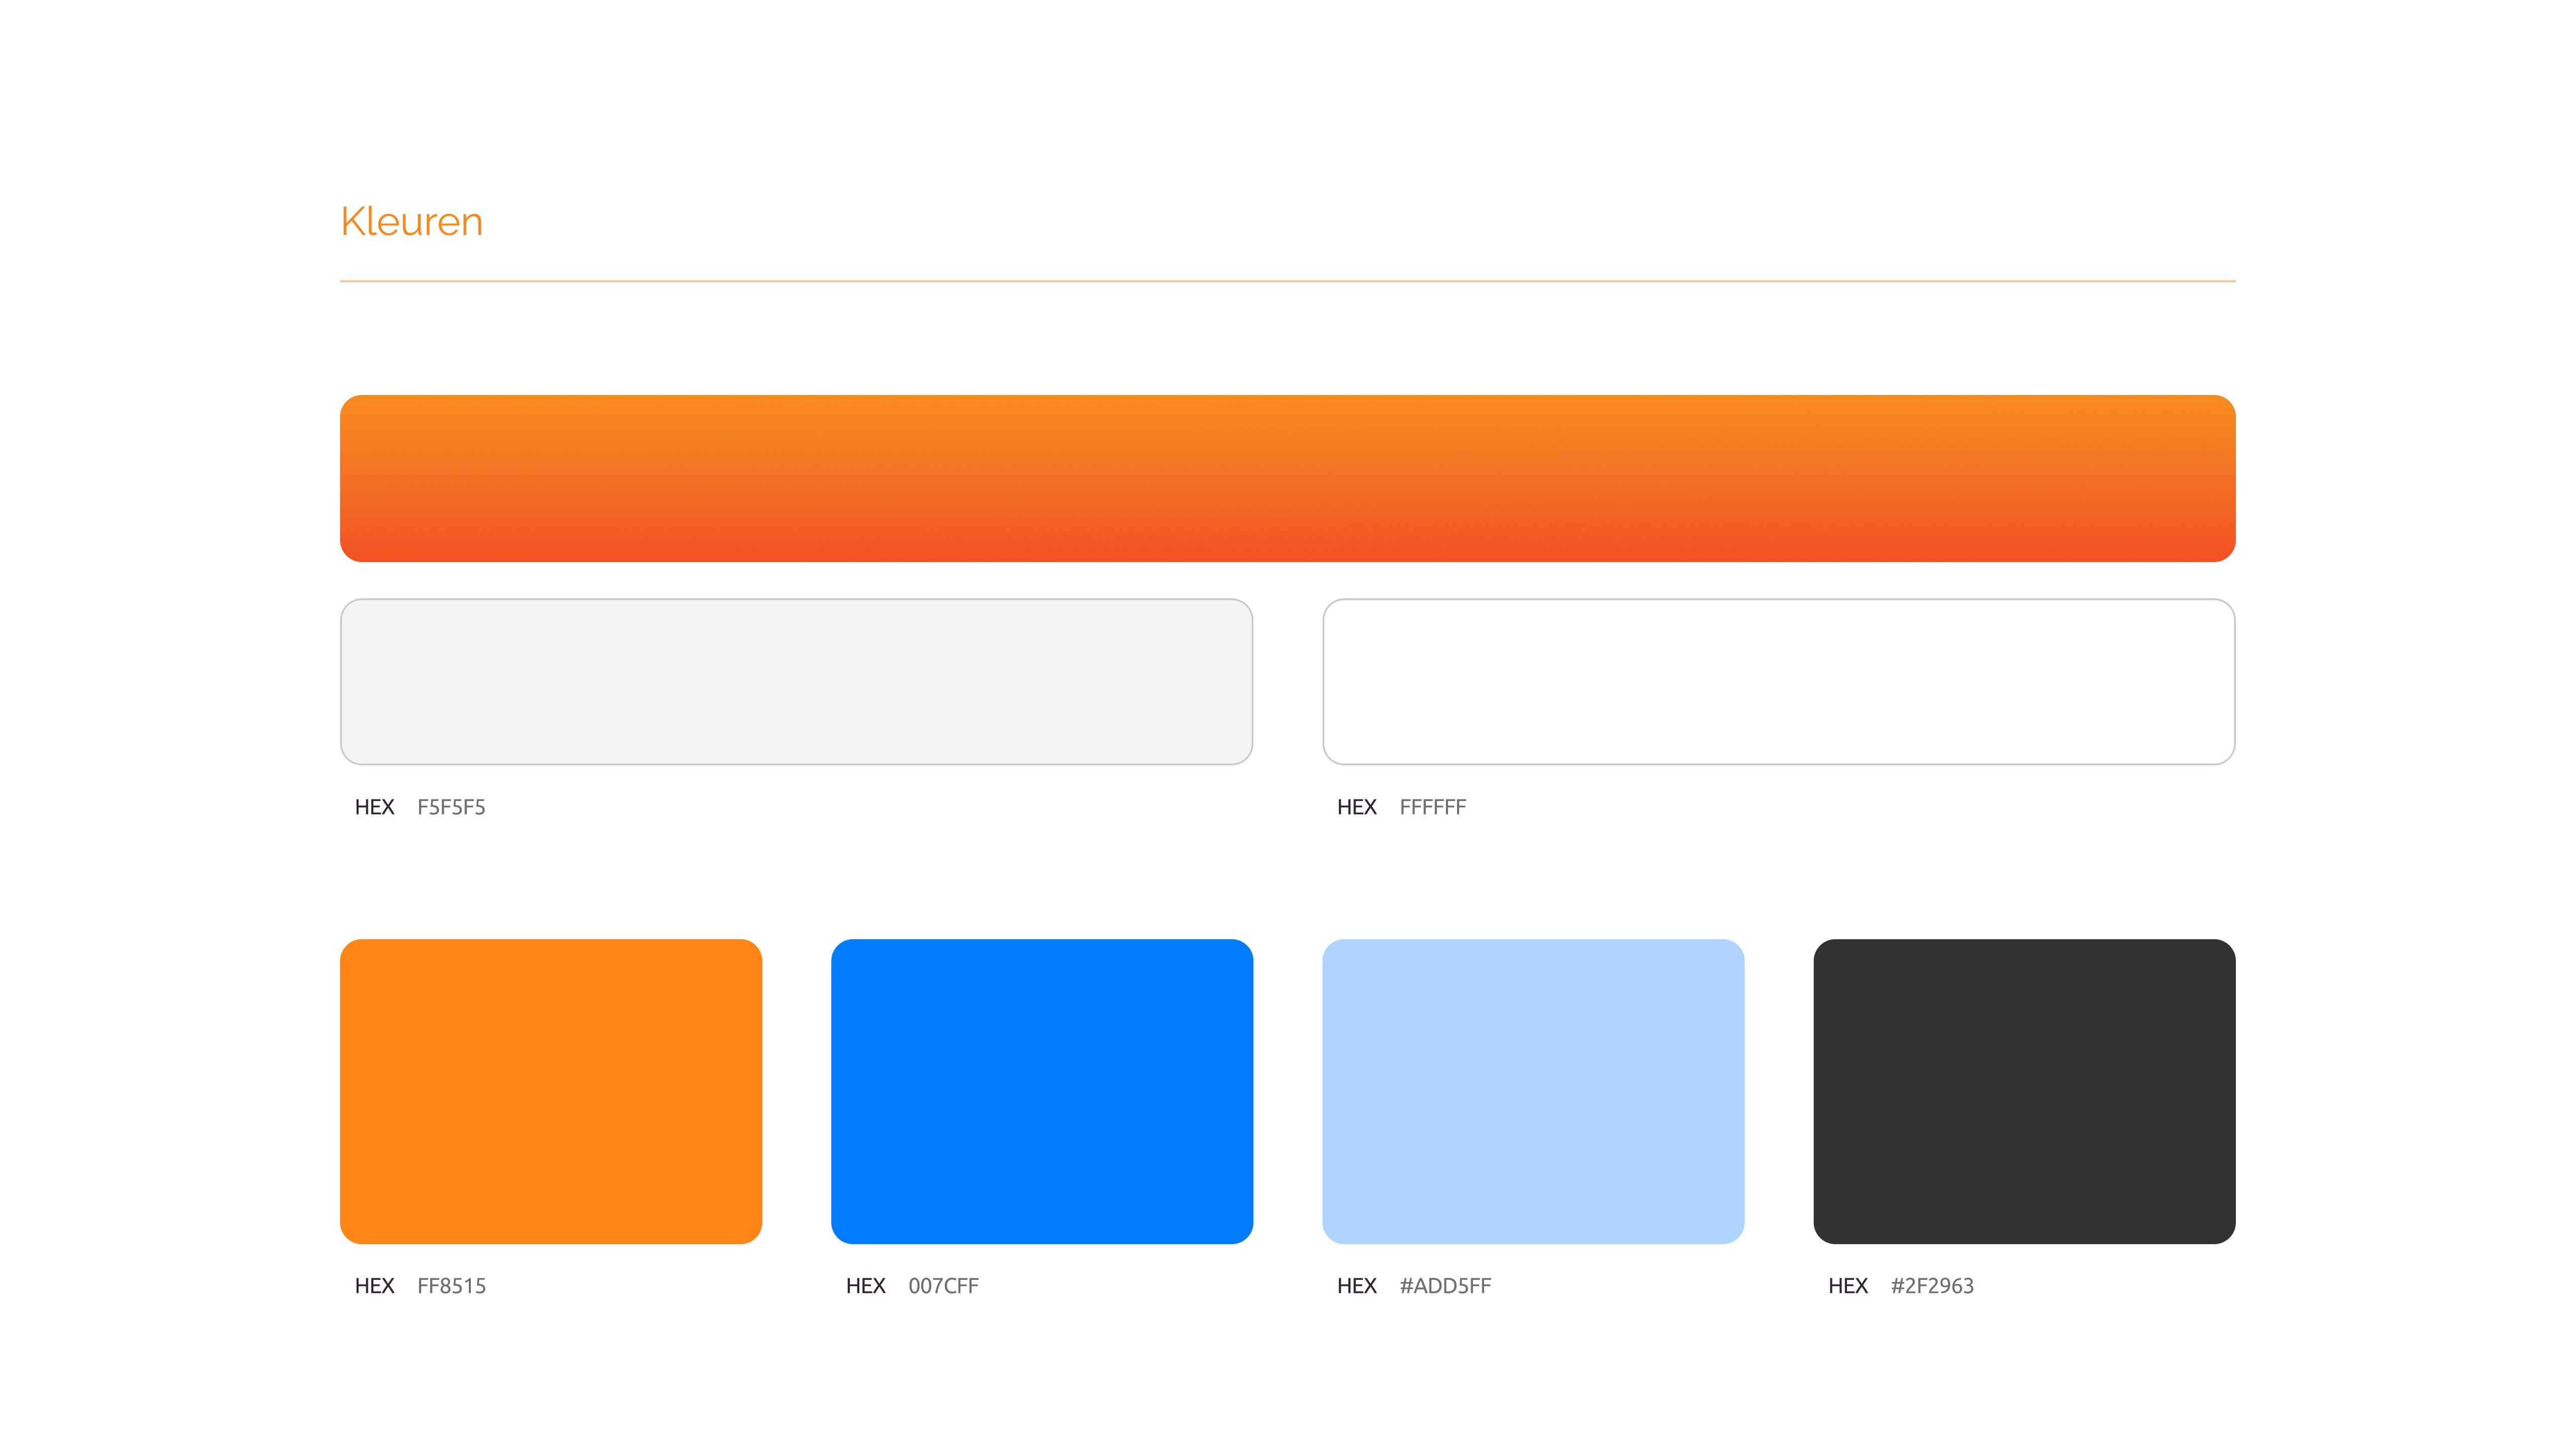
Task: Click the #2F2963 hex value text
Action: [x=1931, y=1286]
